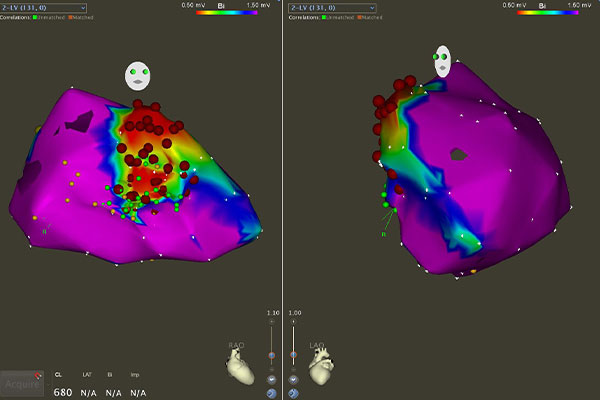Toggle Unmatched correlations in right view
The height and width of the screenshot is (400, 600).
coord(346,18)
